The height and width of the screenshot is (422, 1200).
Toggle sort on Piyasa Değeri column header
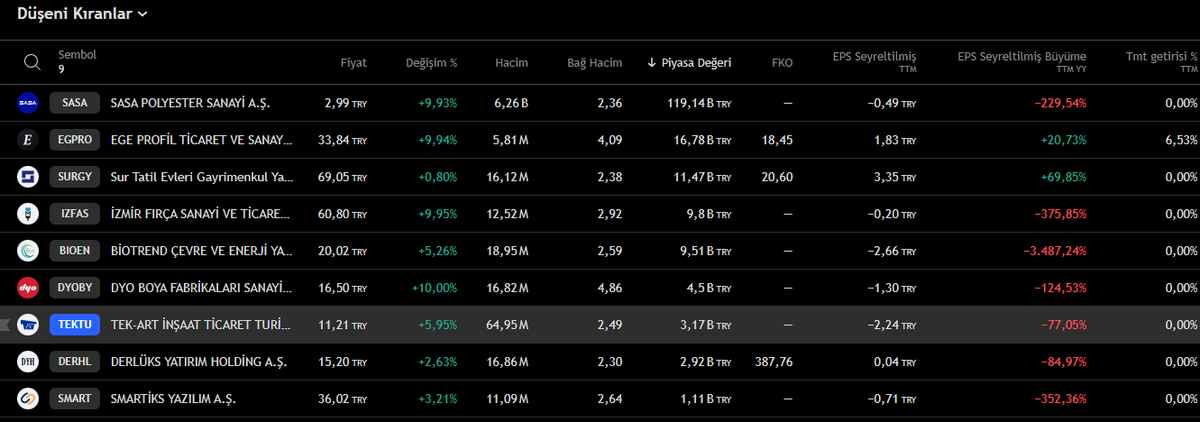(689, 62)
